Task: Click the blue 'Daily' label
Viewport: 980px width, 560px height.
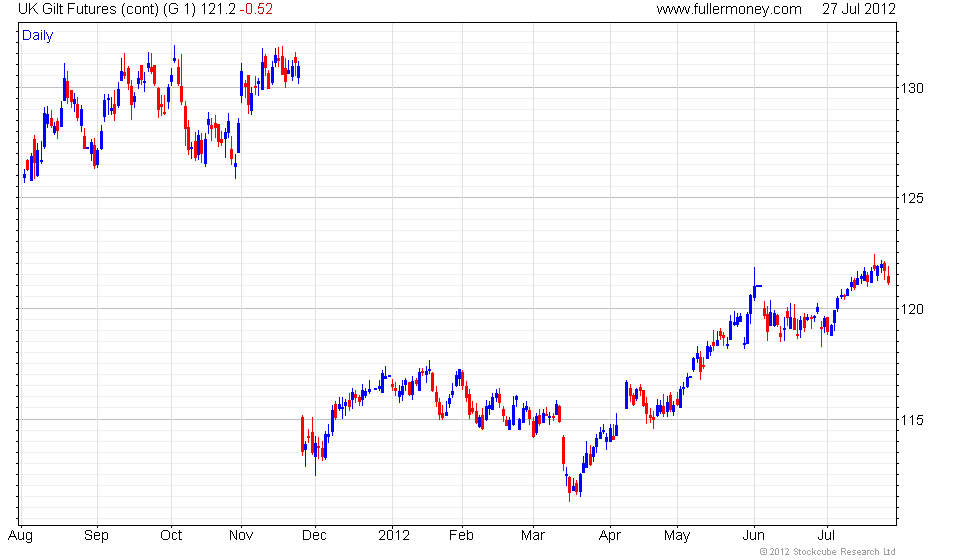Action: (x=38, y=36)
